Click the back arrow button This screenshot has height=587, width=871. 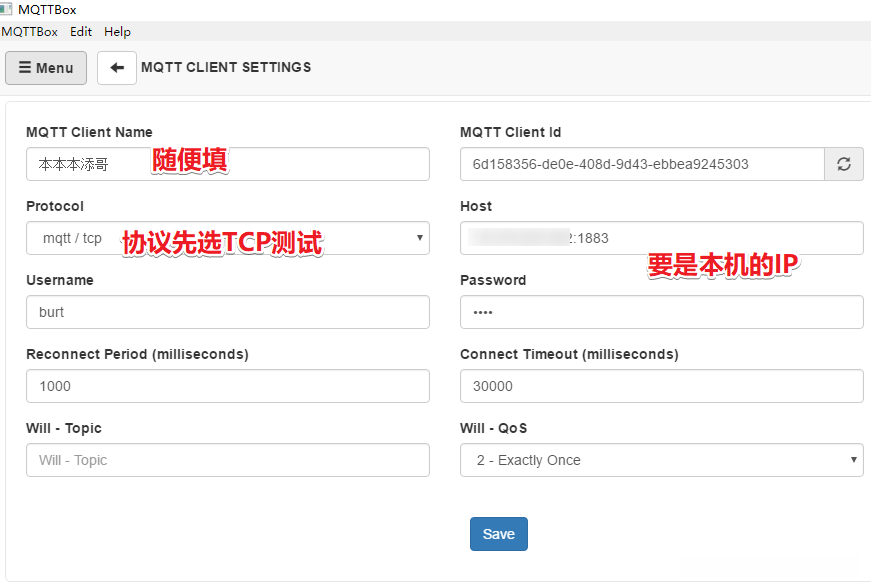tap(117, 68)
